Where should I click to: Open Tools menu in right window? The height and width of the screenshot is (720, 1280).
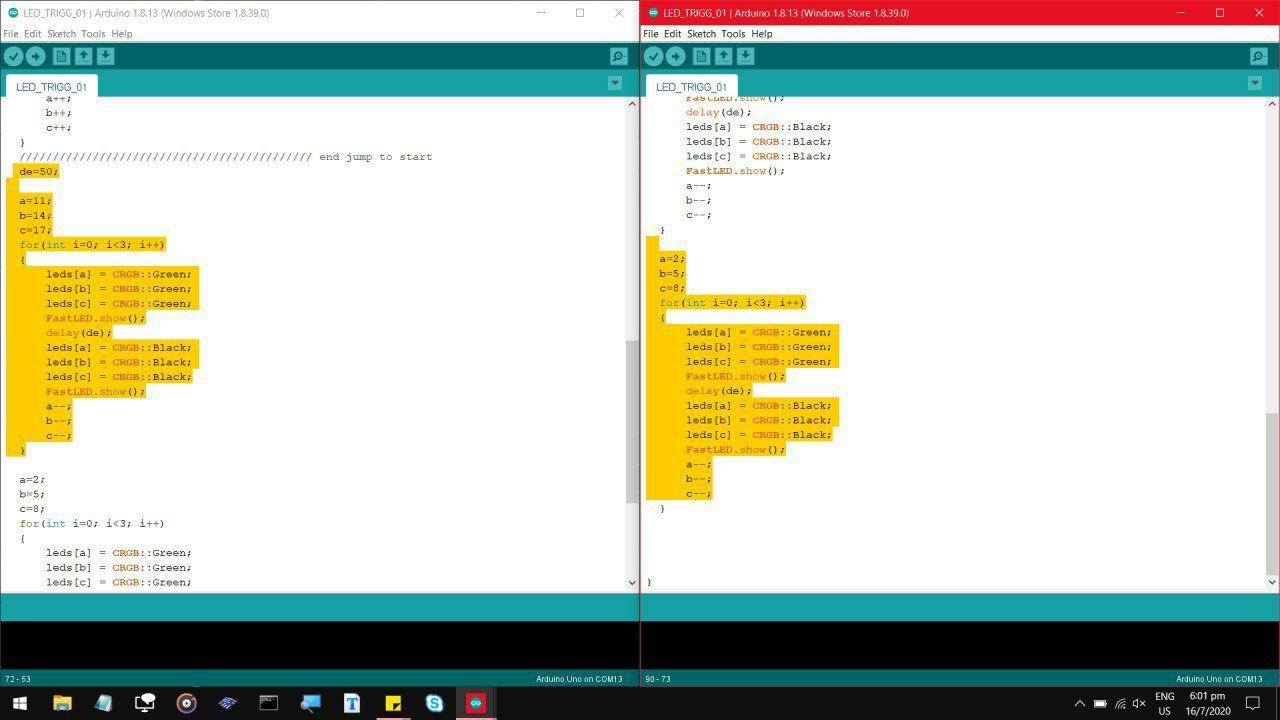pyautogui.click(x=733, y=34)
